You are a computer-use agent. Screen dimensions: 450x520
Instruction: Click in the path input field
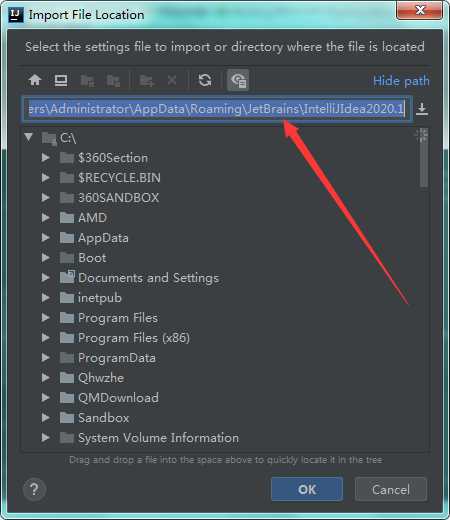[x=217, y=109]
